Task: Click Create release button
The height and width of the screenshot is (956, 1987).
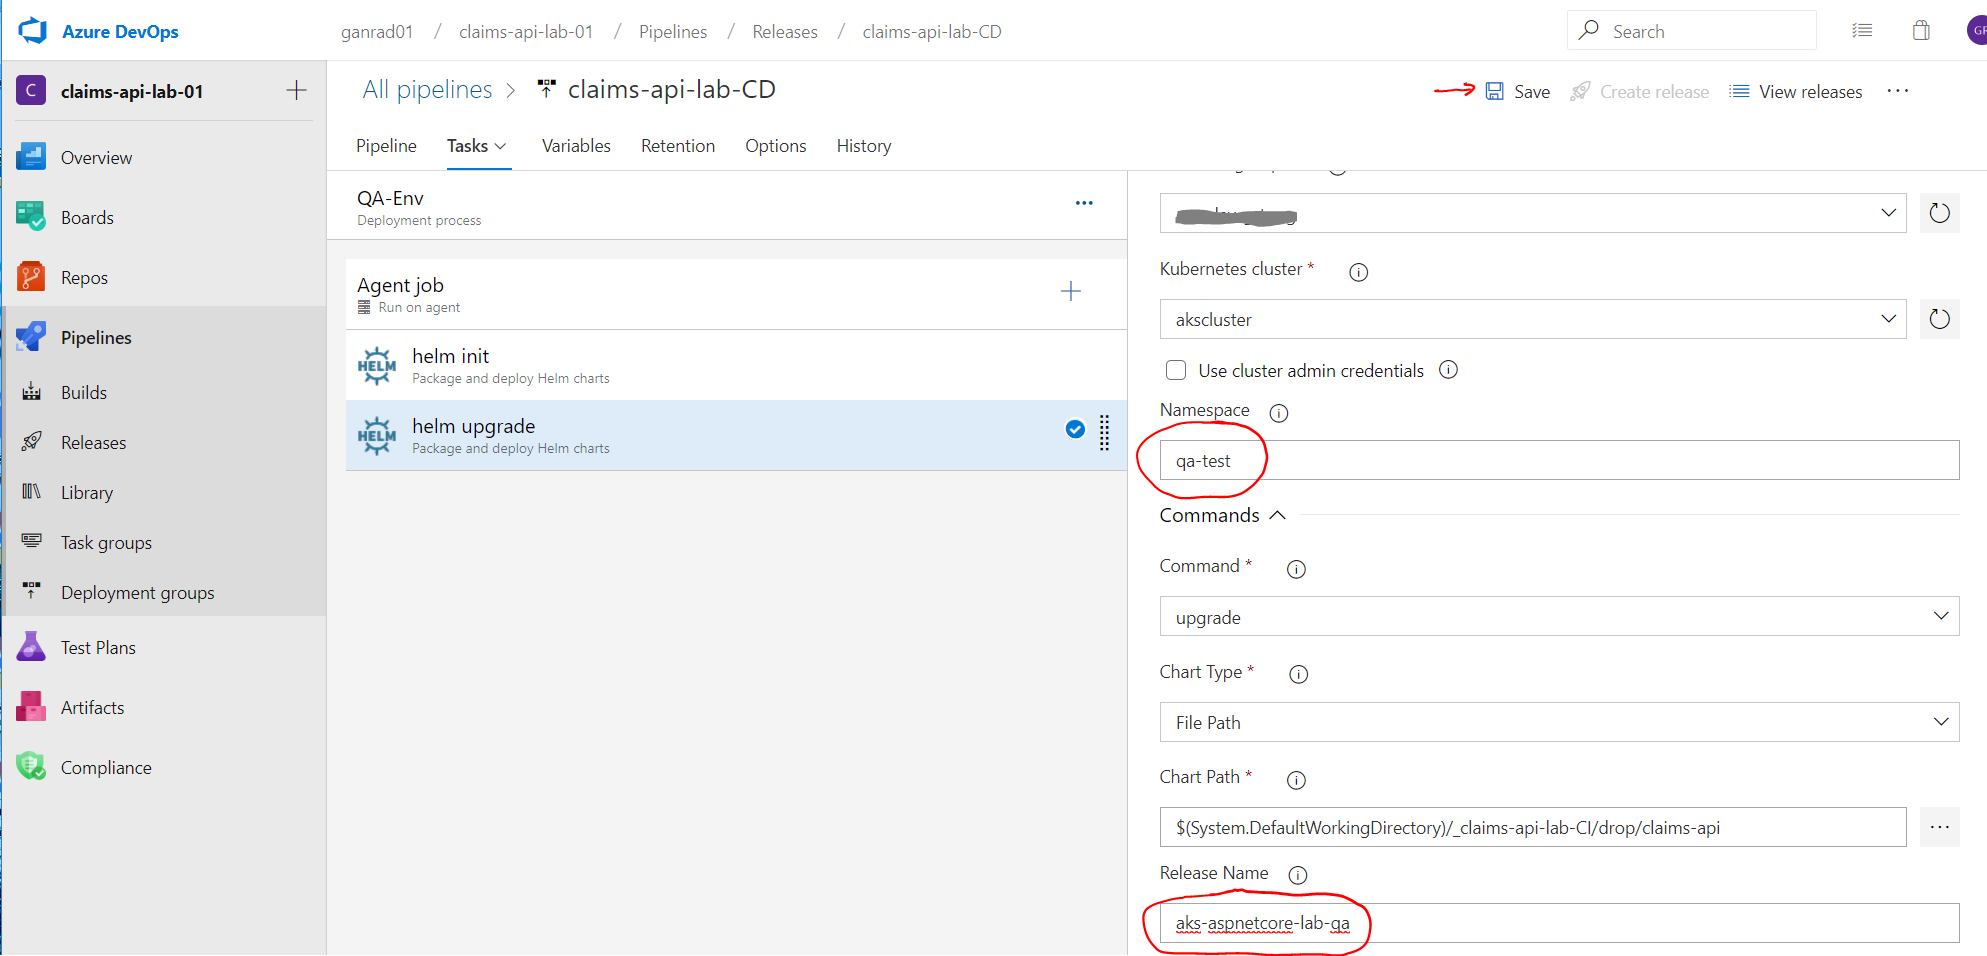Action: pyautogui.click(x=1640, y=92)
